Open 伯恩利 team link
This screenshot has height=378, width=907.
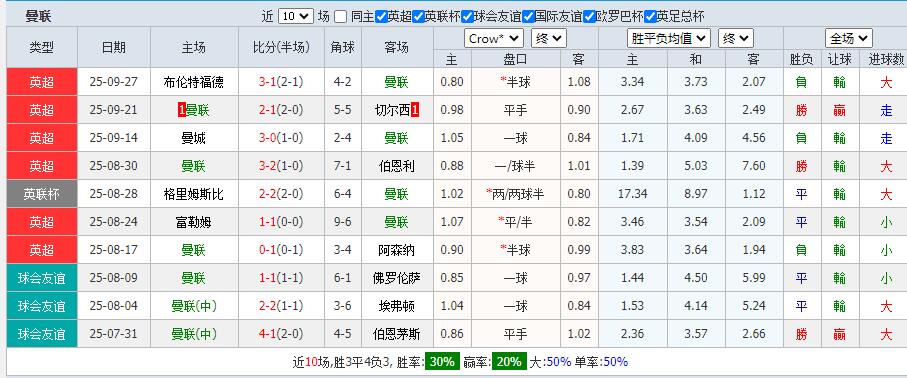tap(397, 166)
